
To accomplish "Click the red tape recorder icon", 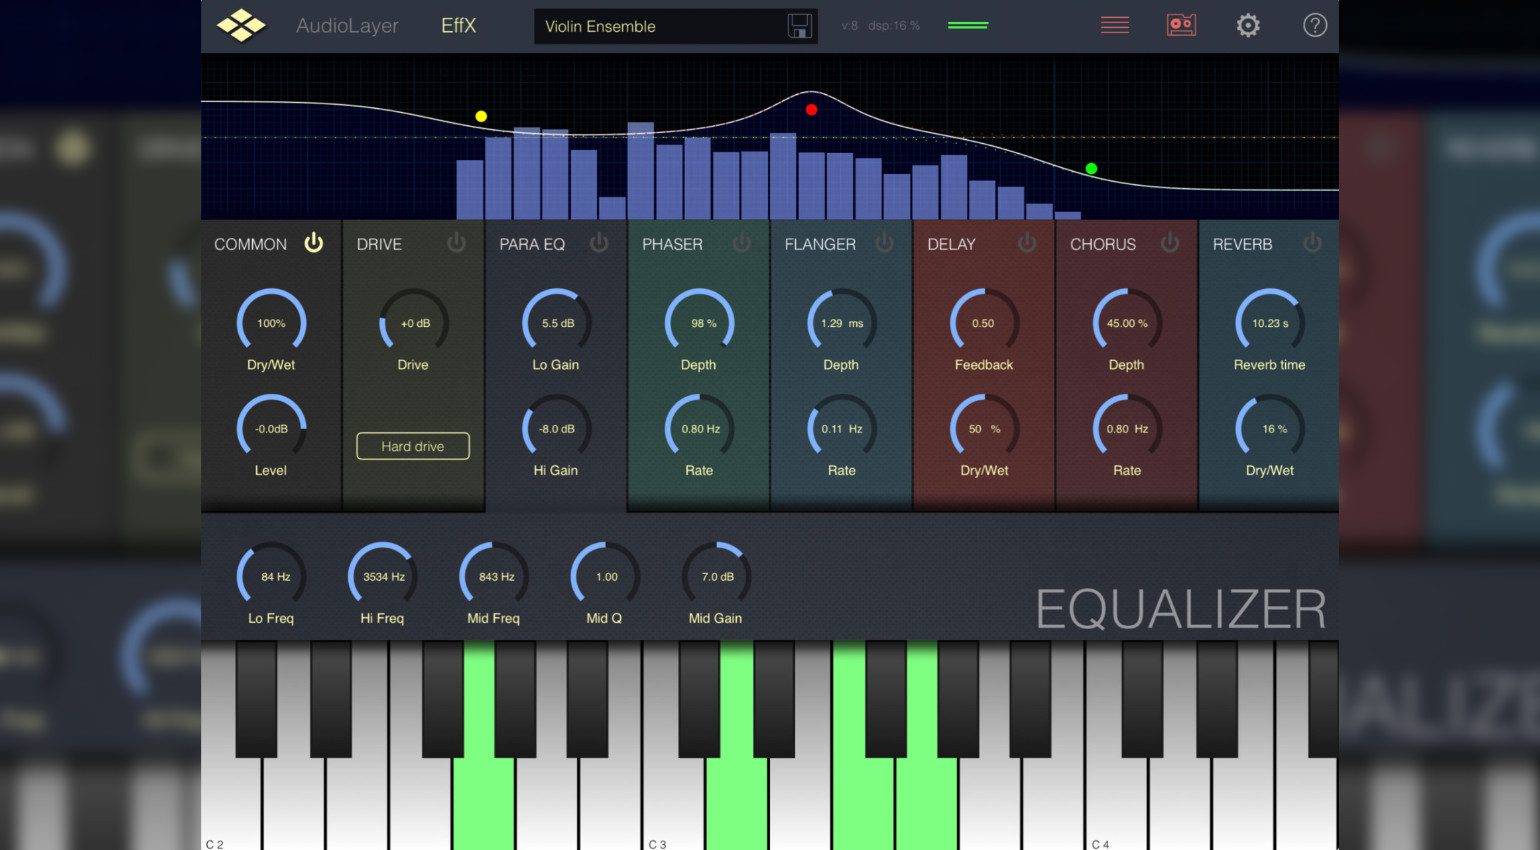I will click(x=1181, y=25).
